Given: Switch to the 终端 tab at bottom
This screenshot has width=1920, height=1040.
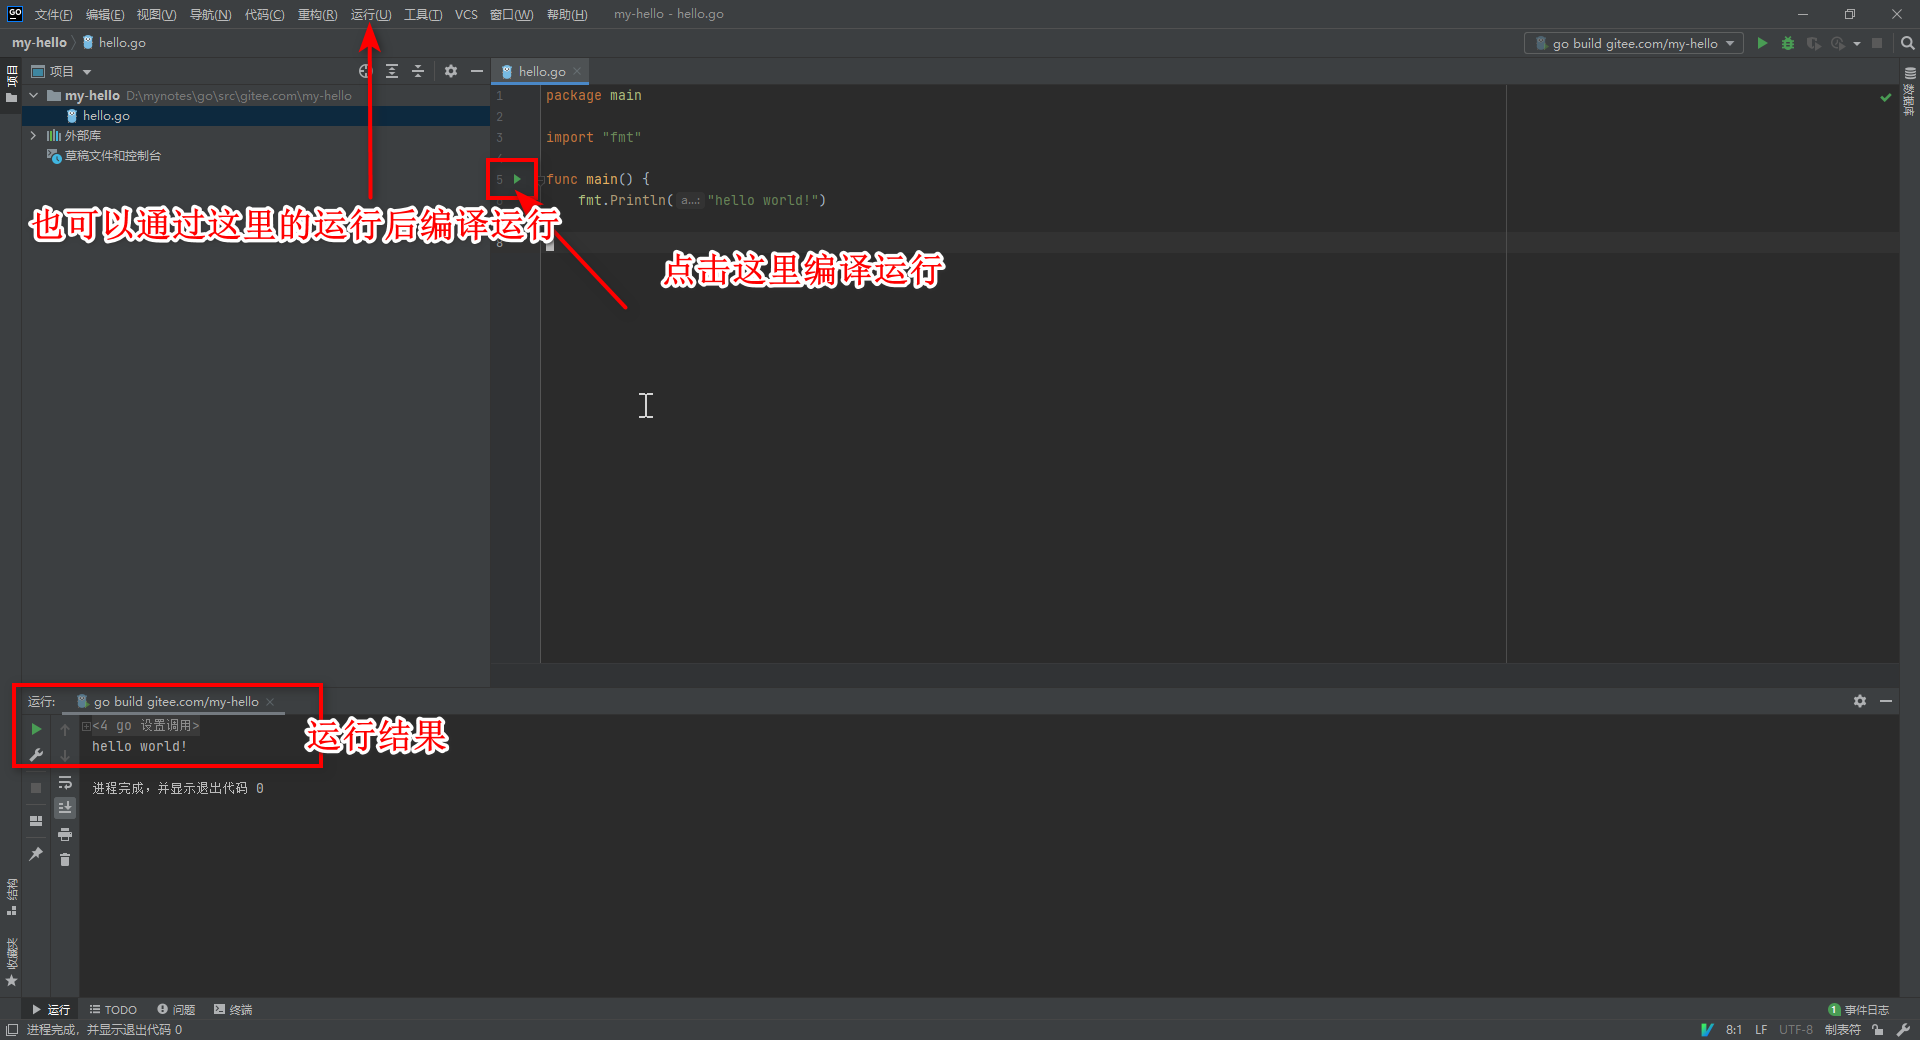Looking at the screenshot, I should (240, 1009).
